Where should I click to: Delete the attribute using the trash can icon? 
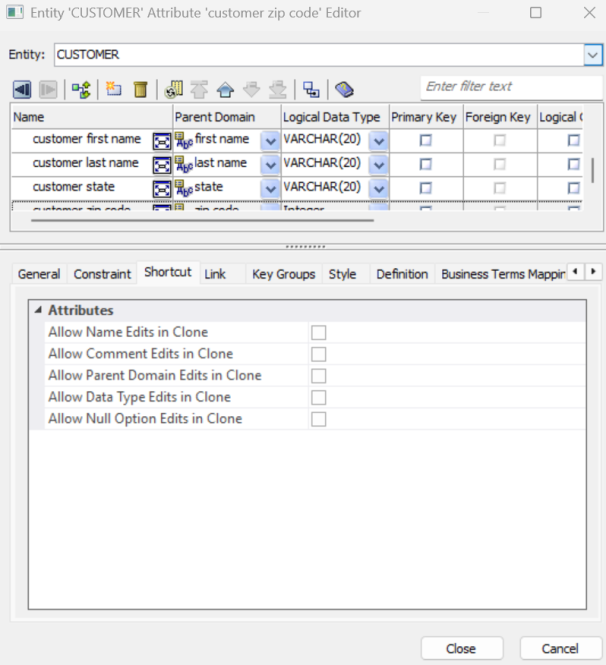point(140,89)
